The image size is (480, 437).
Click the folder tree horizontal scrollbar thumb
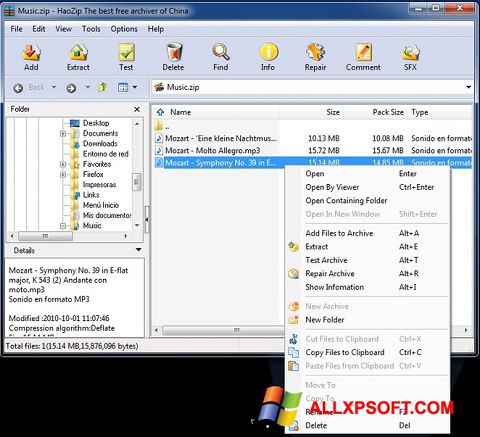(45, 236)
